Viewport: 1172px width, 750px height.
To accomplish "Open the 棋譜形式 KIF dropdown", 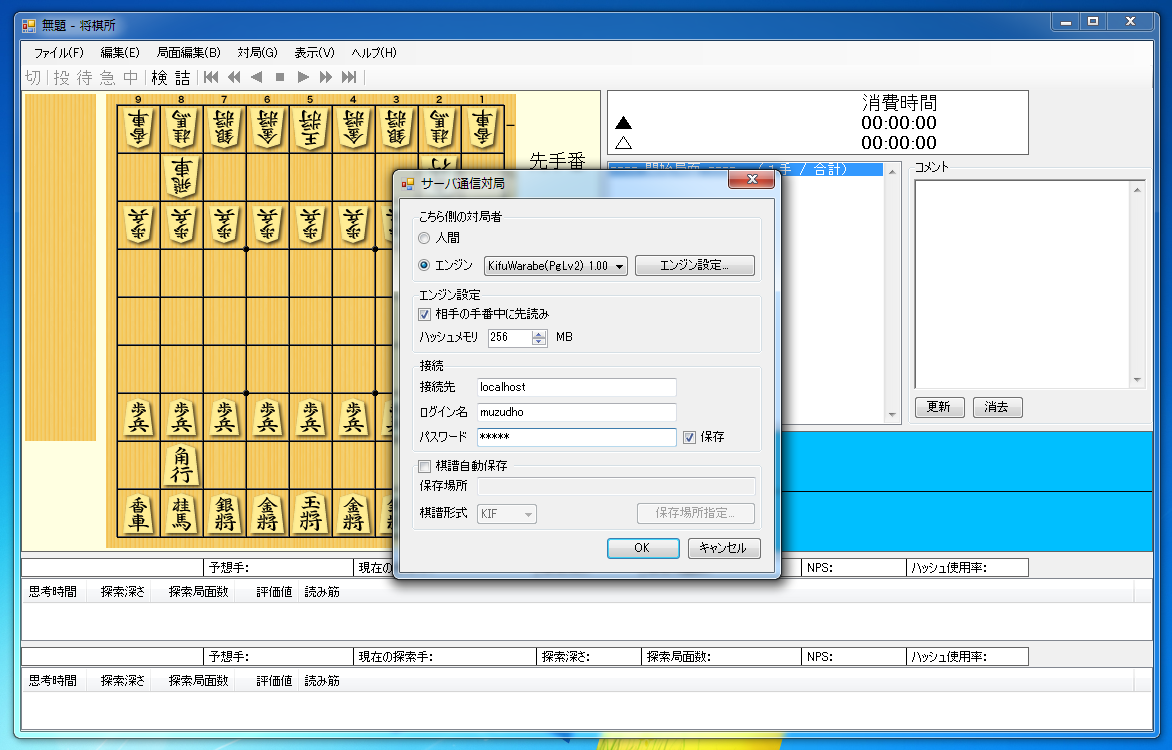I will [x=507, y=514].
